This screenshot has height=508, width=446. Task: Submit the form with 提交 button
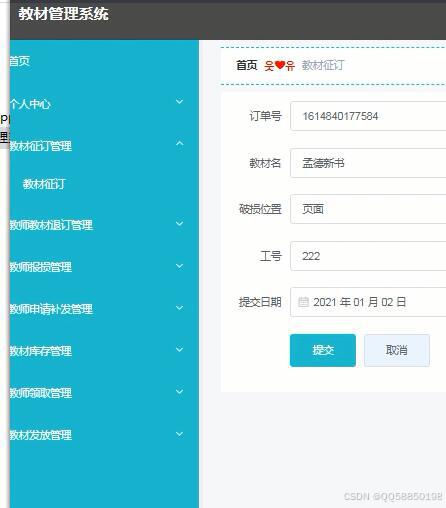pyautogui.click(x=323, y=350)
